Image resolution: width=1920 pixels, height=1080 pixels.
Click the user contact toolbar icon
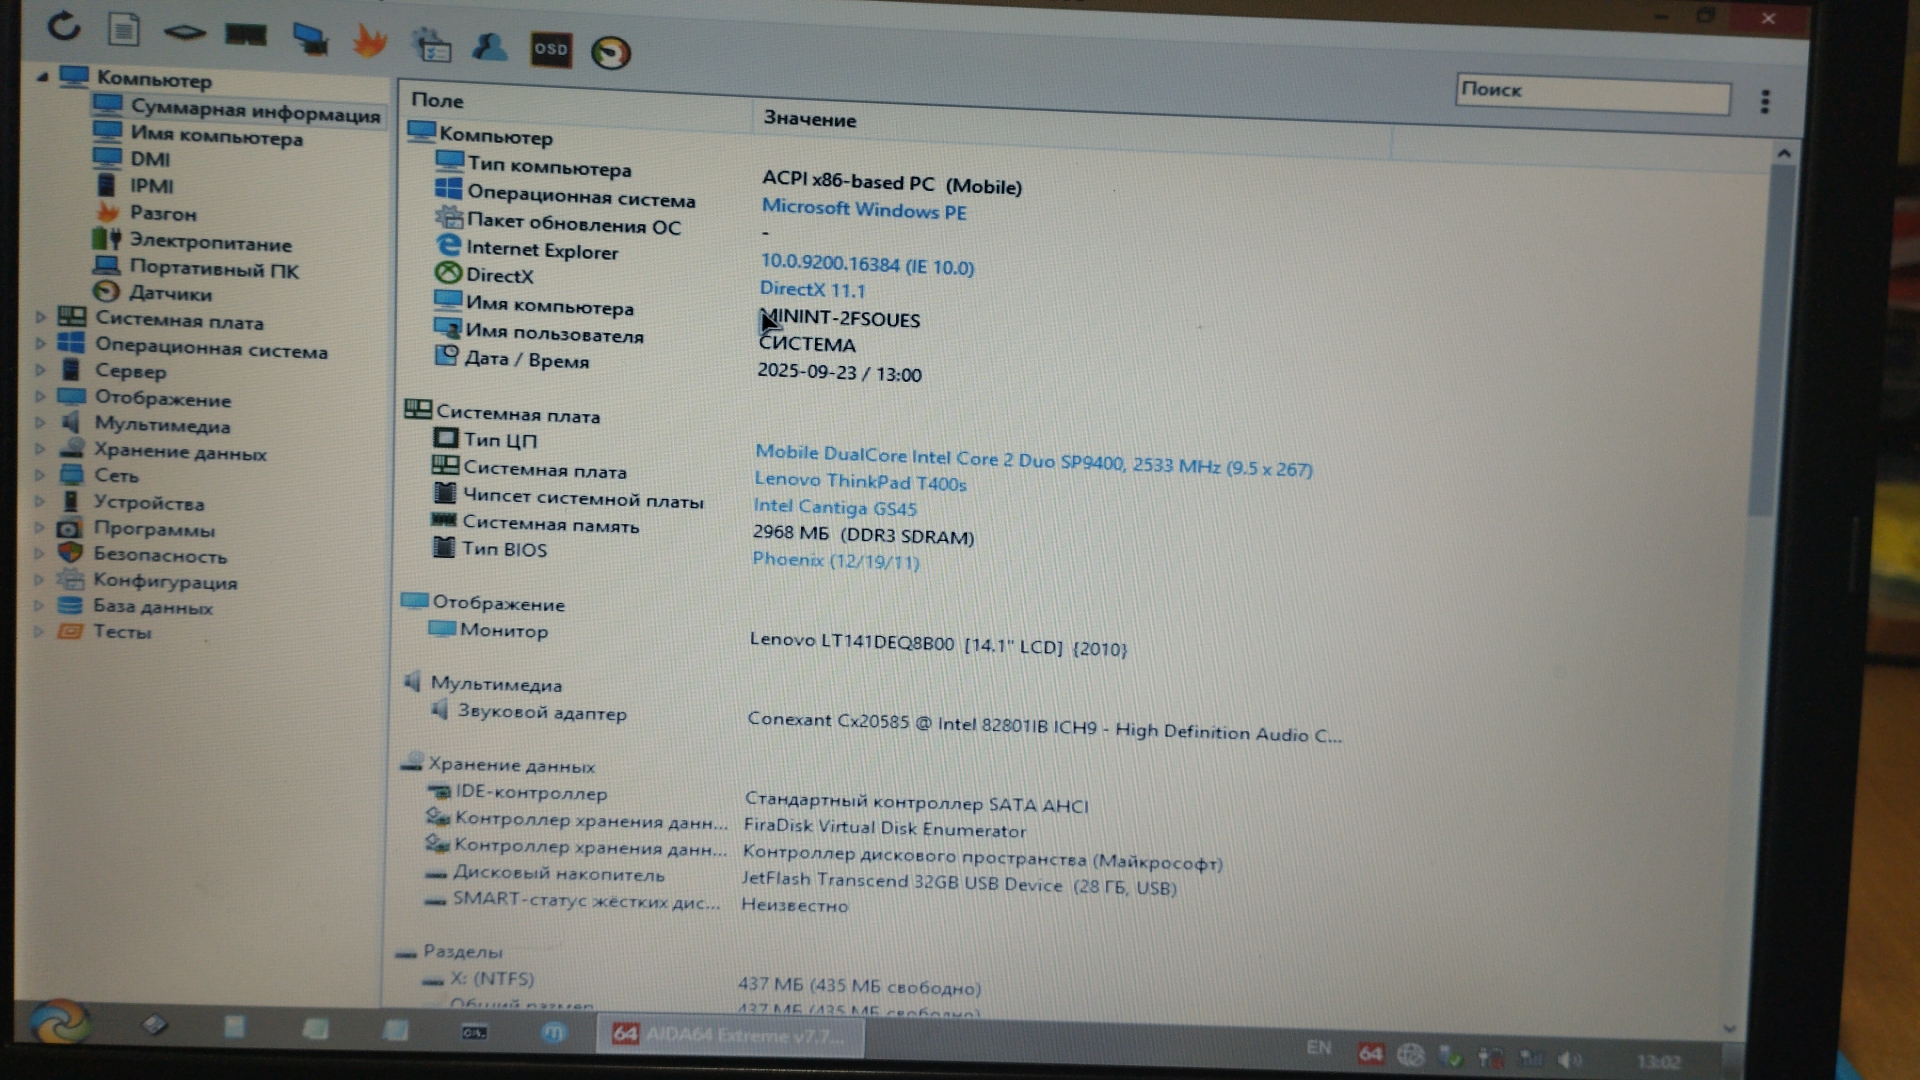click(x=489, y=47)
